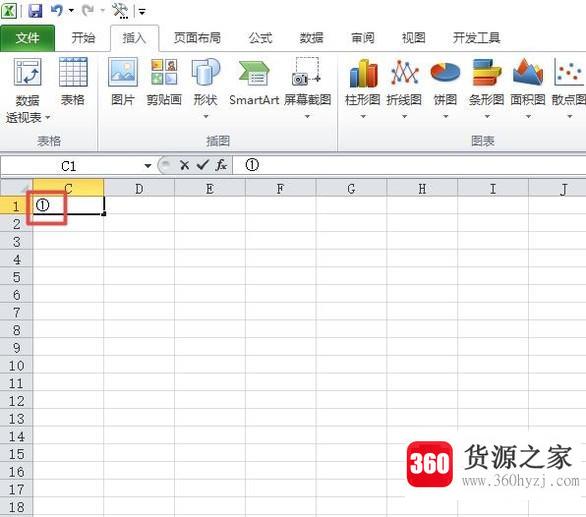Insert a Line chart (折线图)
This screenshot has height=517, width=586.
pos(404,88)
